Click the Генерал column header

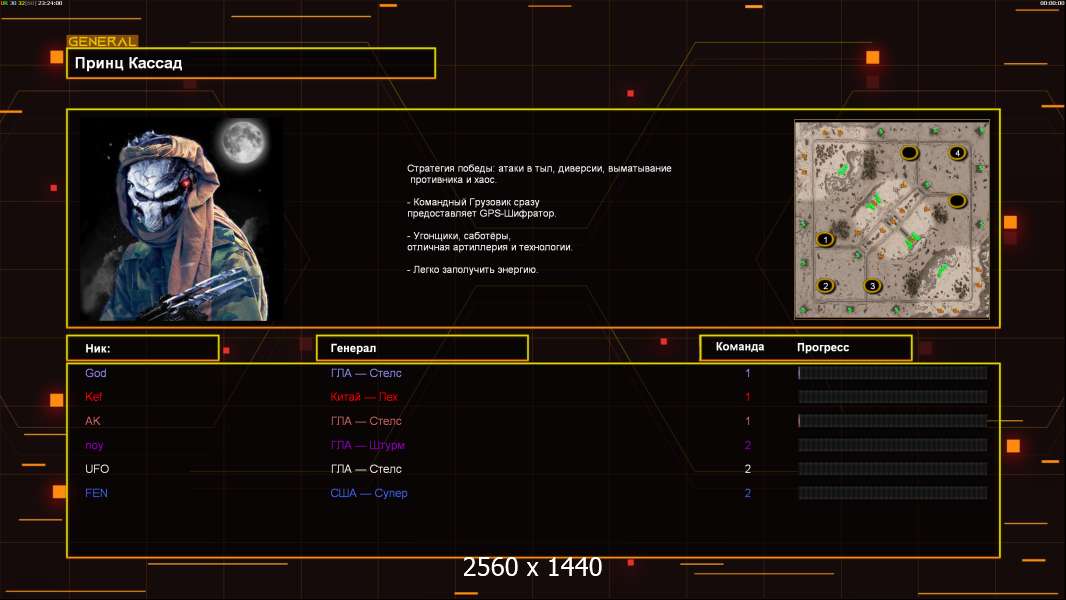[x=421, y=348]
